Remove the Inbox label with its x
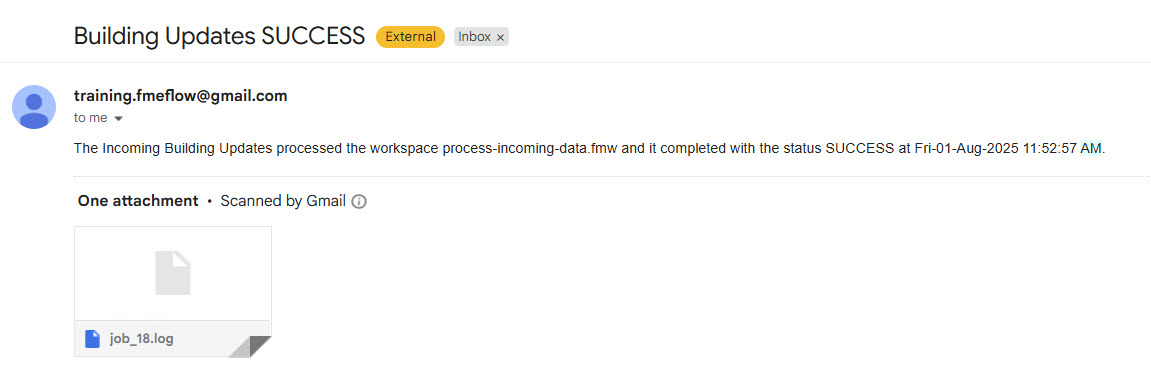 501,37
